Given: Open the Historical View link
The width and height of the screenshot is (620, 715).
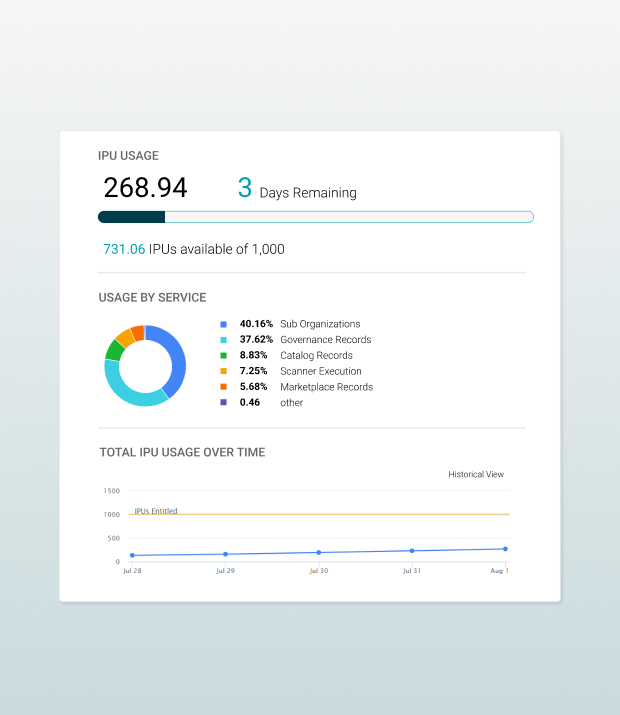Looking at the screenshot, I should [476, 475].
